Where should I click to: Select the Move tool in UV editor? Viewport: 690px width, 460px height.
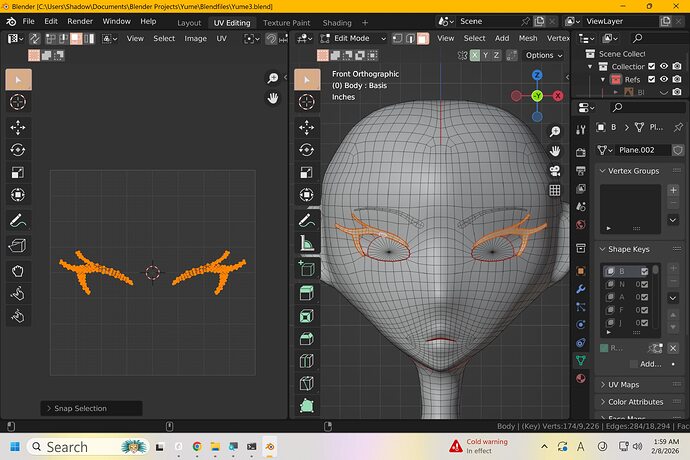point(18,128)
